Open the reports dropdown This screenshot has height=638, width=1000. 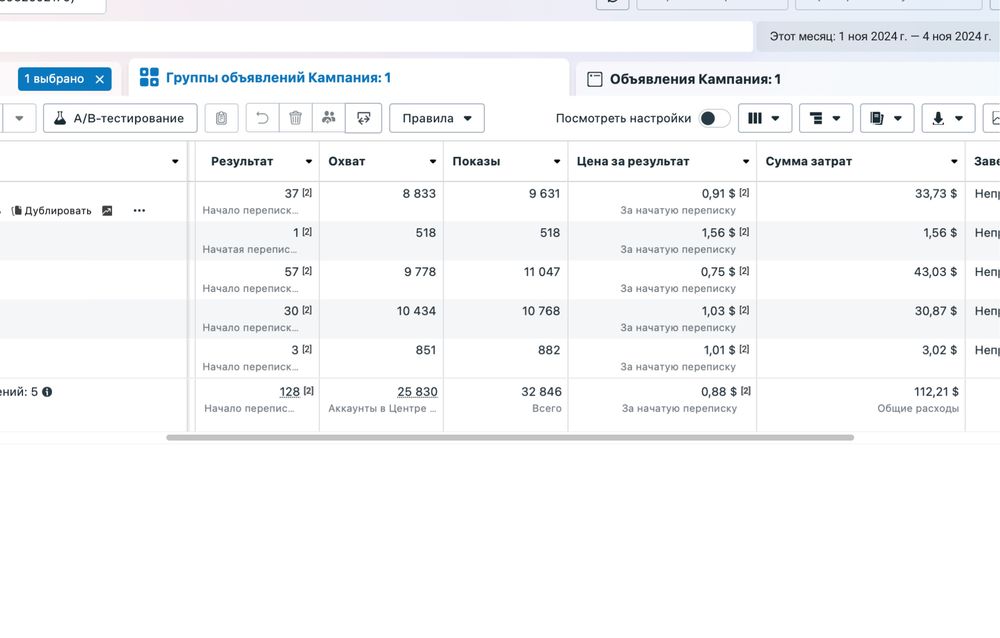(x=887, y=118)
